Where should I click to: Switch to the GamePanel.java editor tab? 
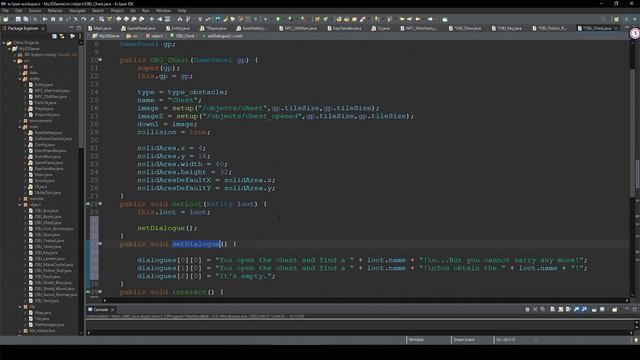pyautogui.click(x=138, y=28)
